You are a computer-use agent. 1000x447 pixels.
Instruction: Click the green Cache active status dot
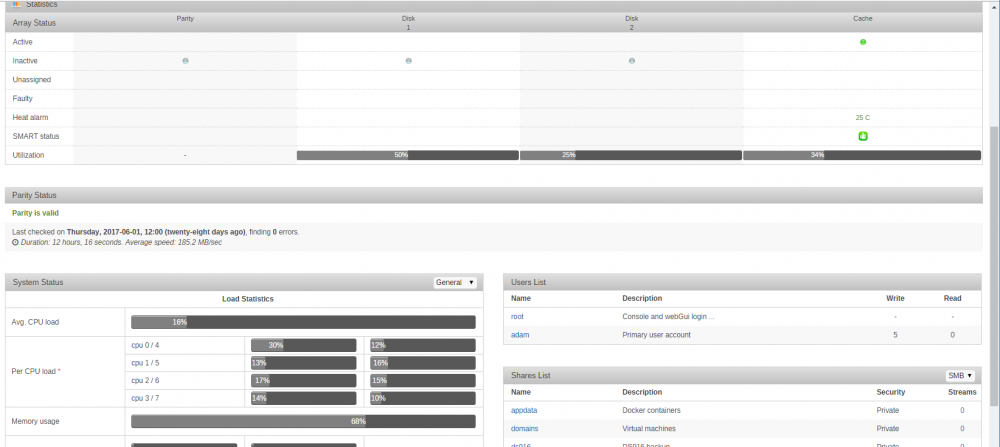tap(863, 42)
